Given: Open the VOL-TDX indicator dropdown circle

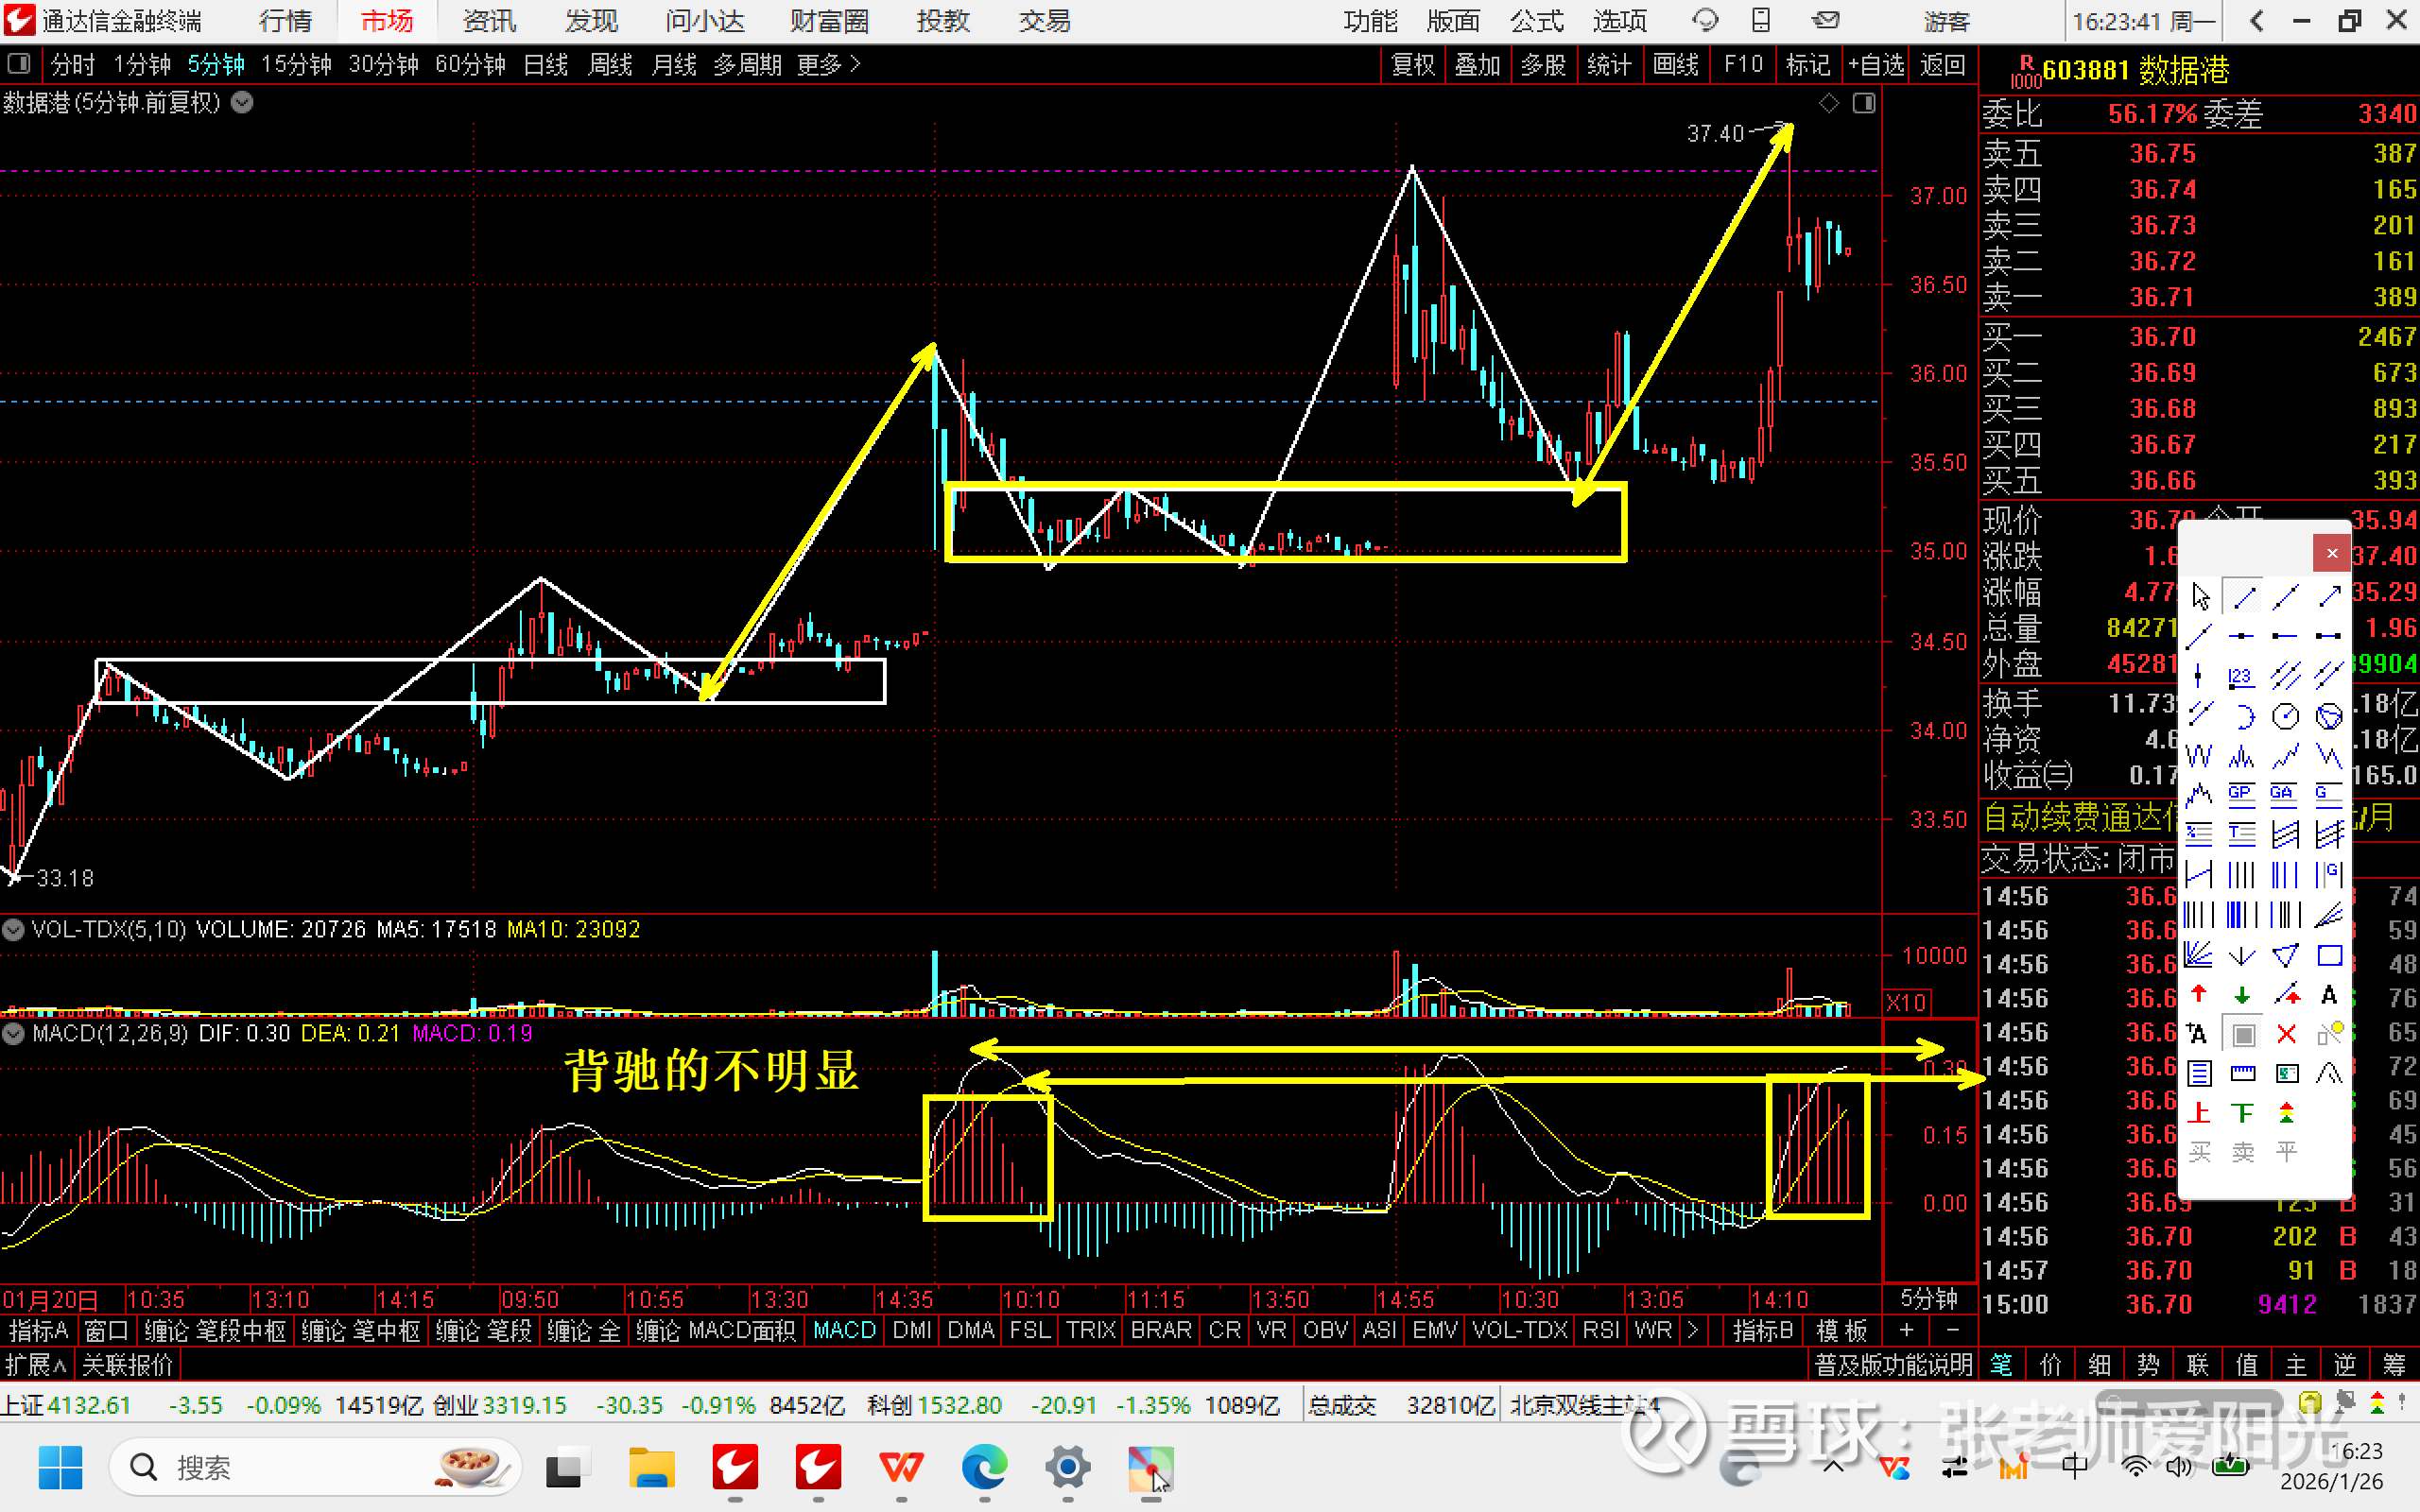Looking at the screenshot, I should [13, 929].
